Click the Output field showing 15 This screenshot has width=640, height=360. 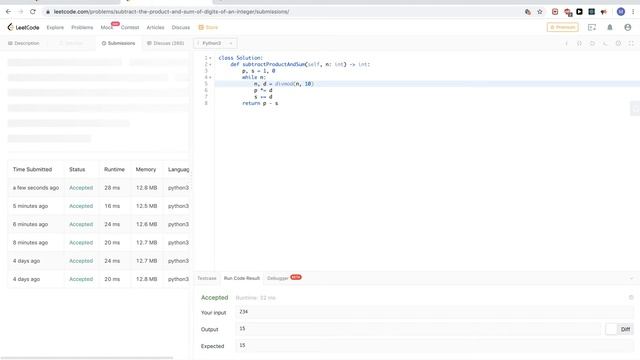(418, 329)
